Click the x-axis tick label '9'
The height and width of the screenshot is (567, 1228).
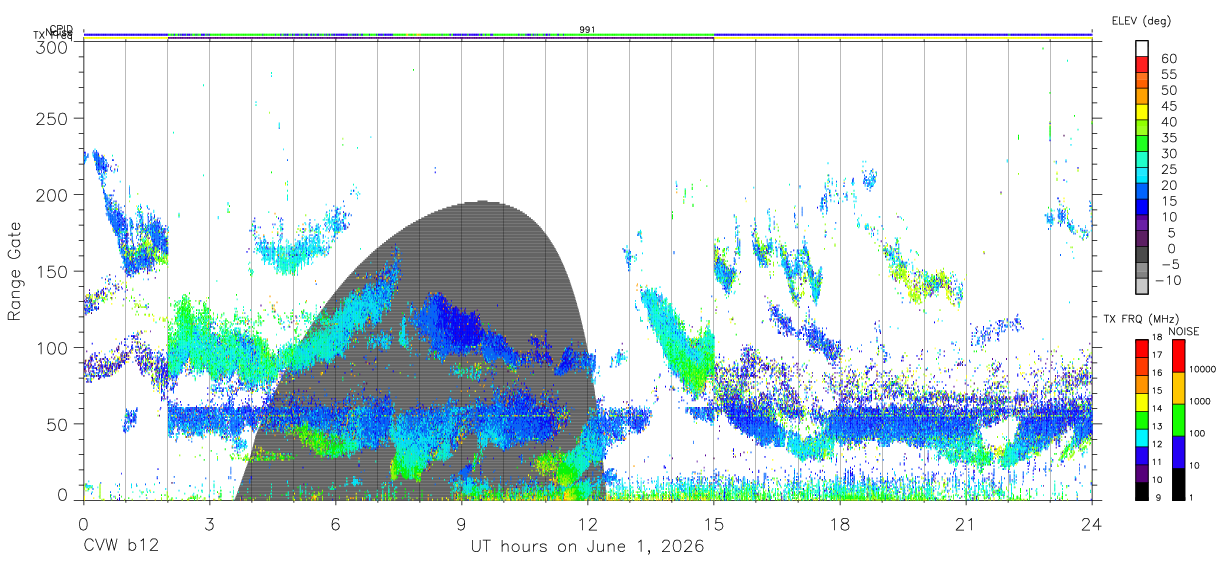(461, 524)
